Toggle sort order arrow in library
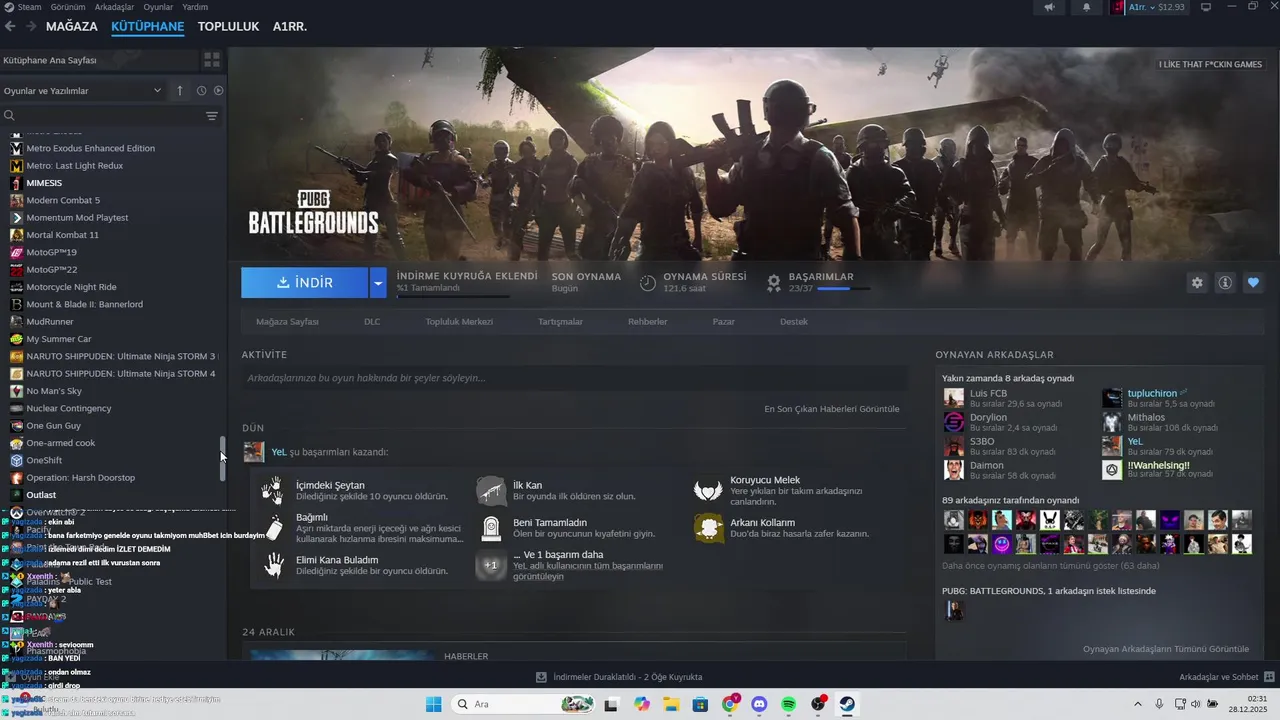This screenshot has height=720, width=1280. [x=180, y=91]
